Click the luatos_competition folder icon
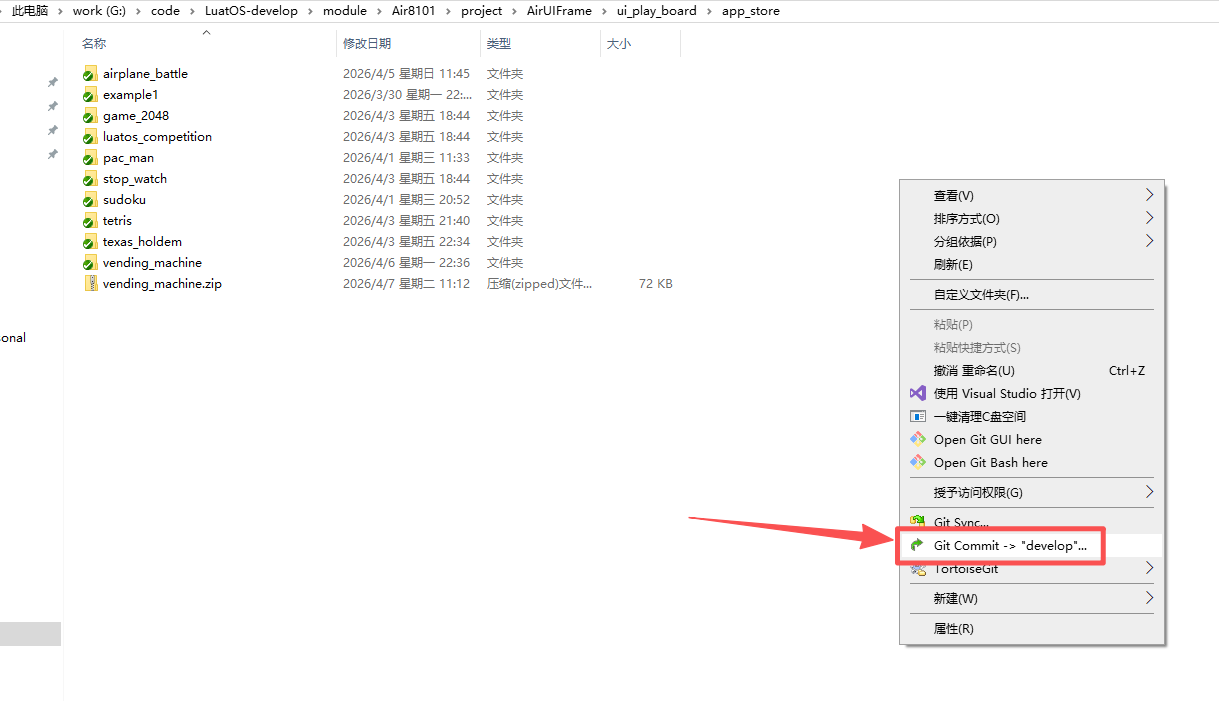 (x=90, y=137)
